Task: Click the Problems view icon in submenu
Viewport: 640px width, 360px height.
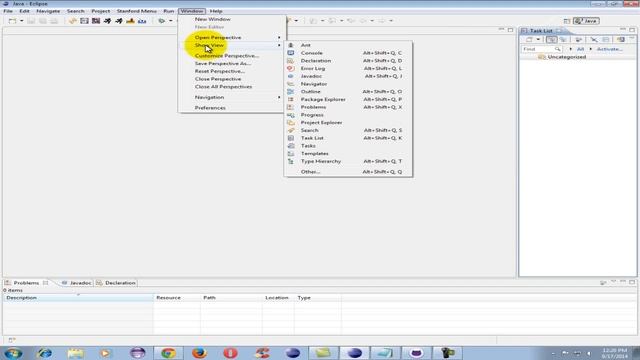Action: click(x=291, y=107)
